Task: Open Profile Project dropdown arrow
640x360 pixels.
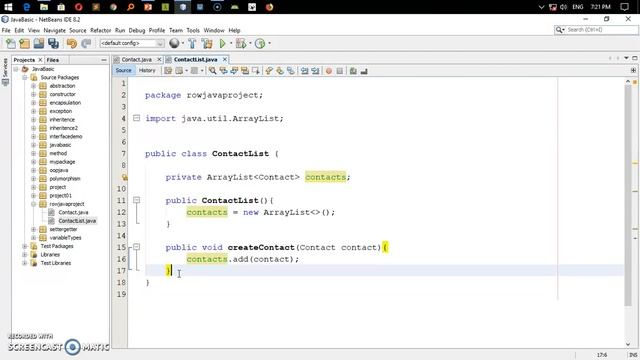Action: click(269, 43)
